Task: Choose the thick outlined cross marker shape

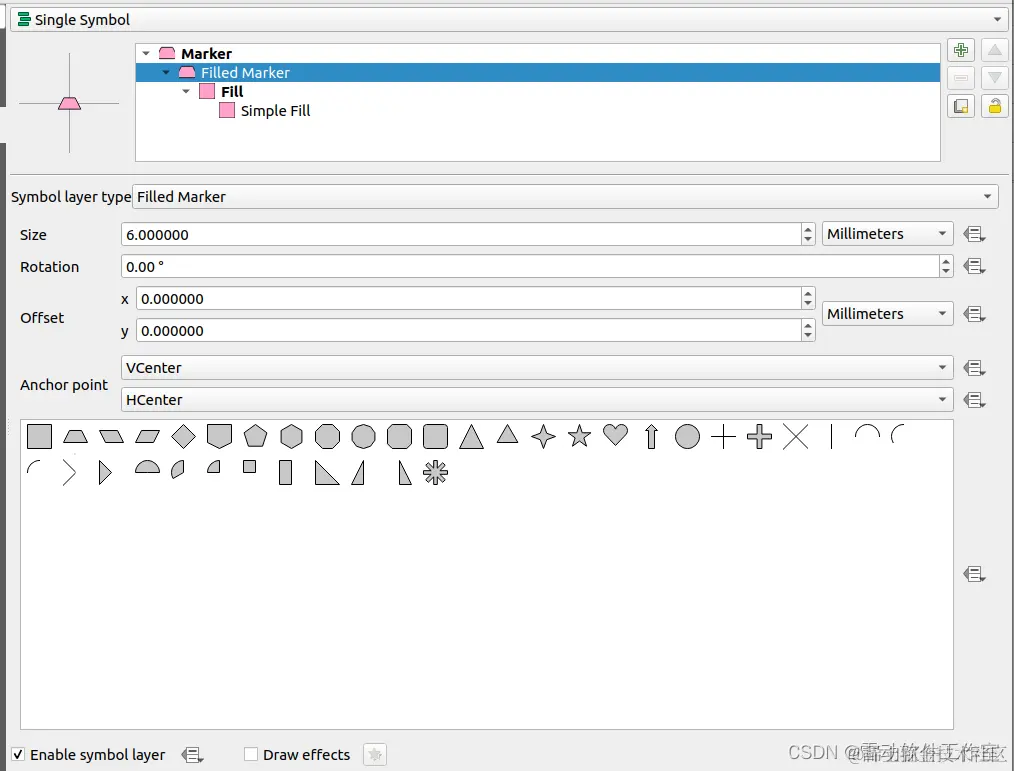Action: click(759, 437)
